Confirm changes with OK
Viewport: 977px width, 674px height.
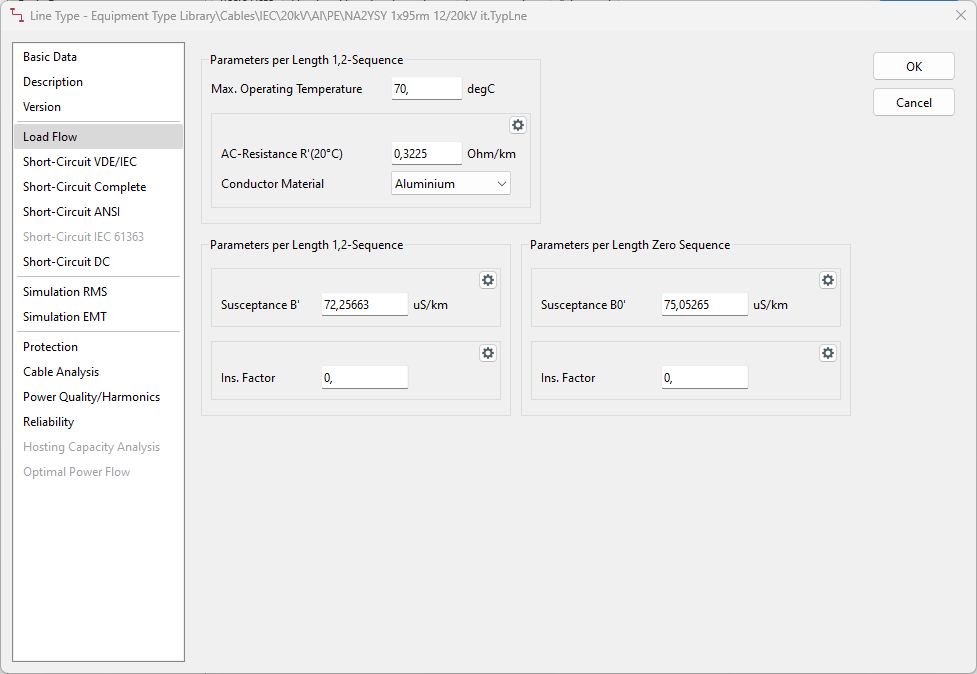click(x=912, y=66)
